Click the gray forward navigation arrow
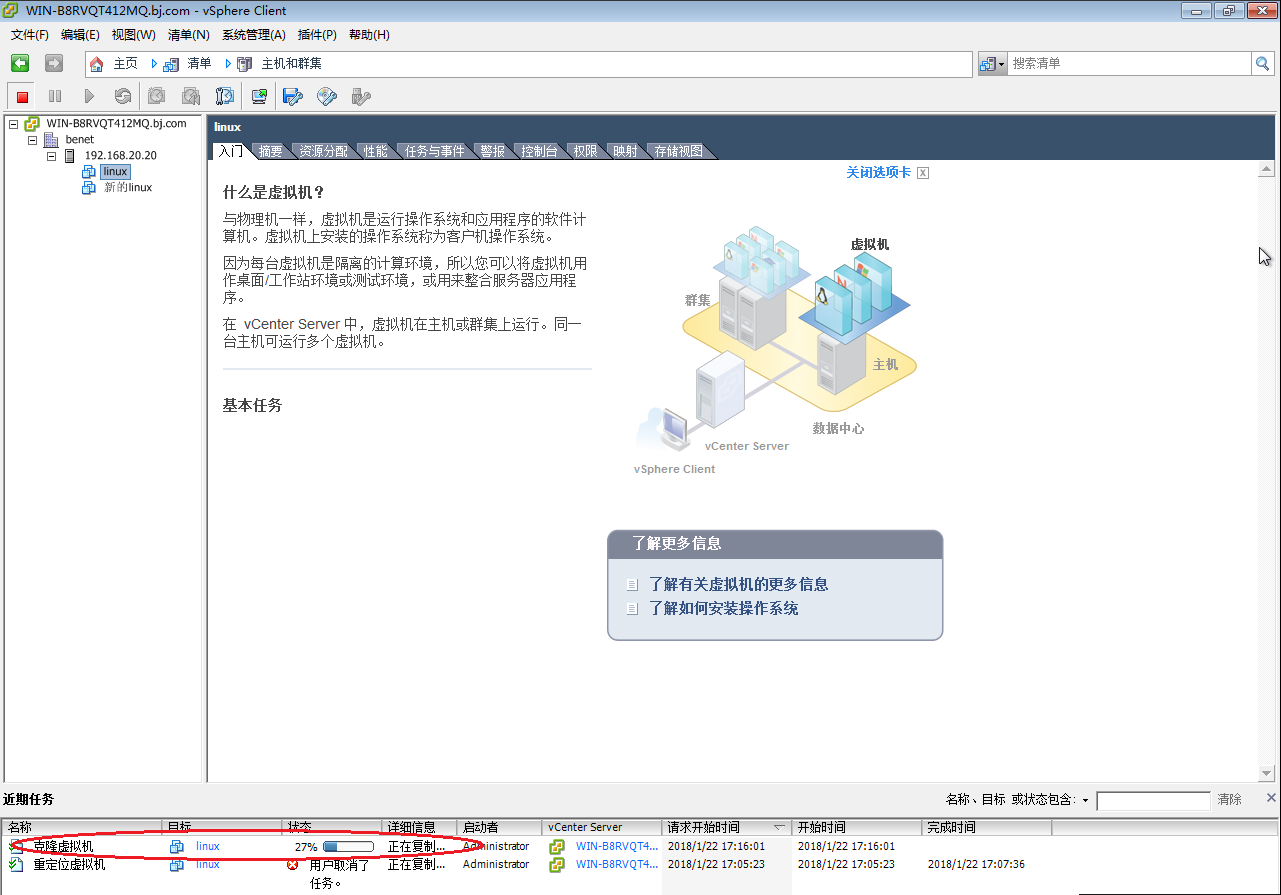This screenshot has width=1281, height=895. coord(54,63)
